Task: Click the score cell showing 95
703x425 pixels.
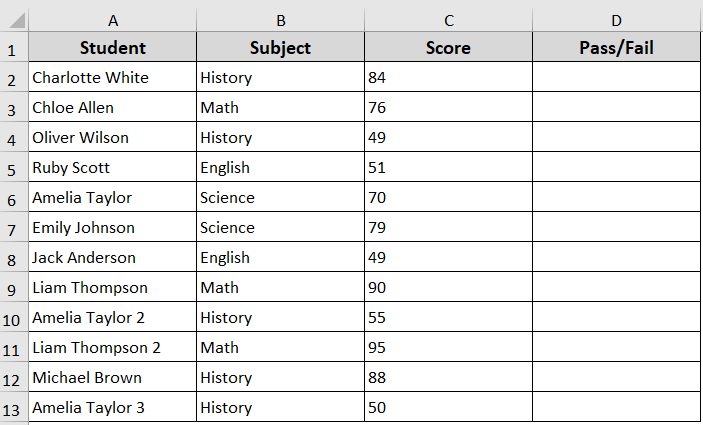Action: point(448,348)
